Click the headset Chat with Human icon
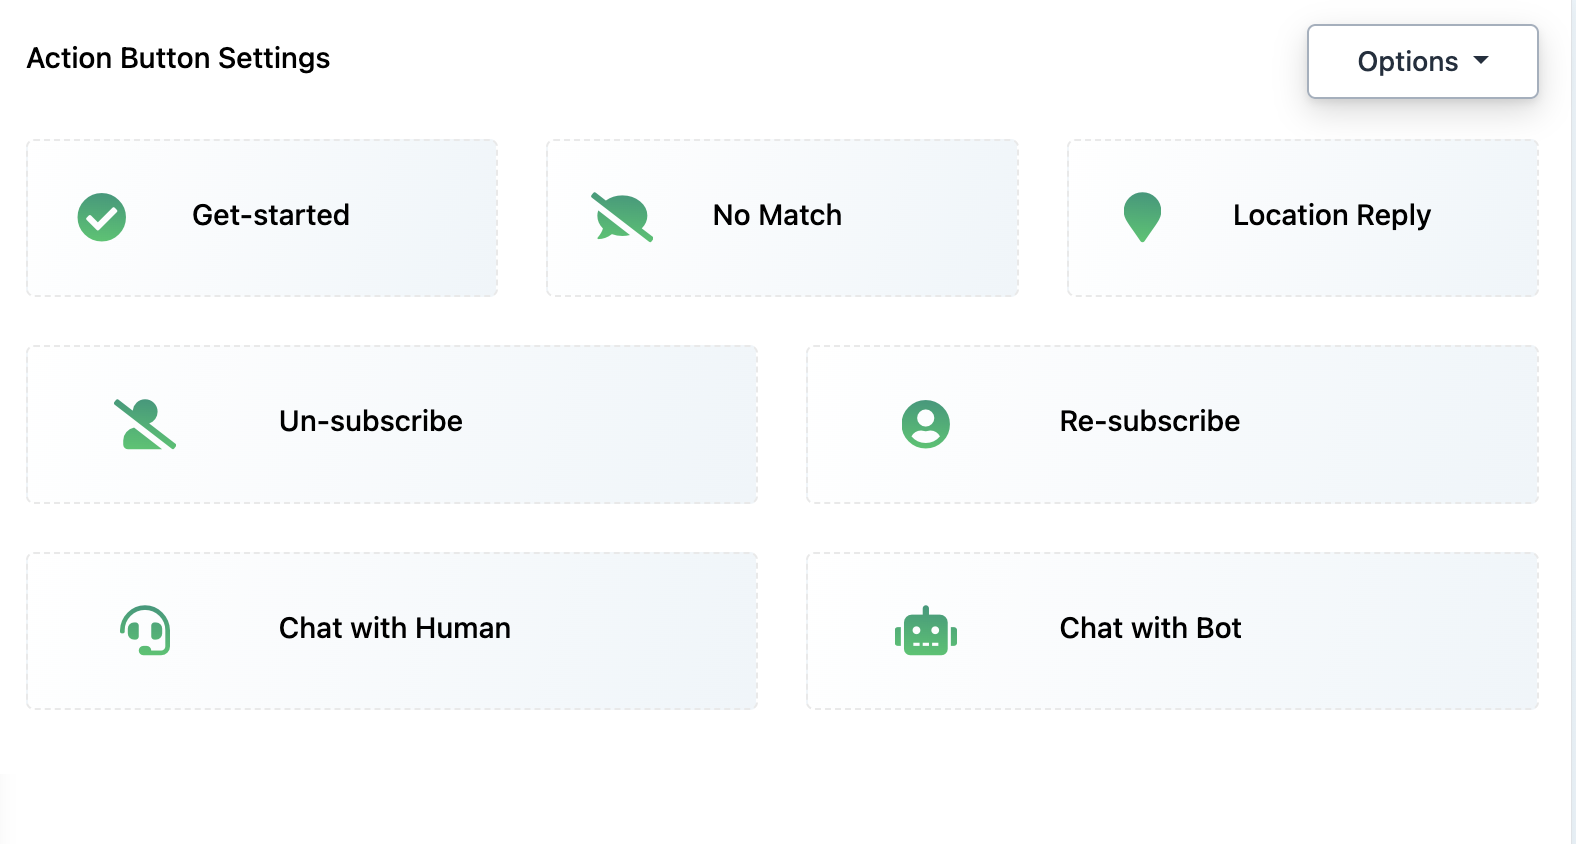 click(x=145, y=630)
